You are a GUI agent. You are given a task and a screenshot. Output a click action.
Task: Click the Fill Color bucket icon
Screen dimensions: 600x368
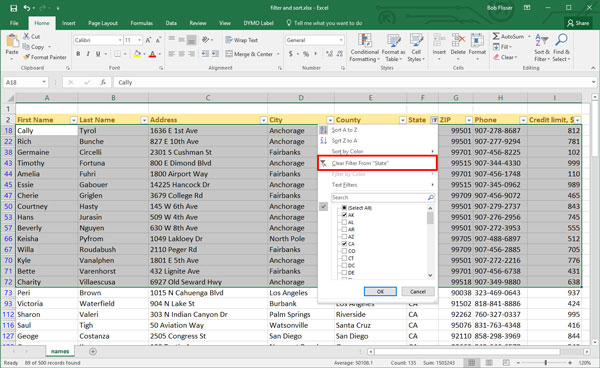point(137,54)
